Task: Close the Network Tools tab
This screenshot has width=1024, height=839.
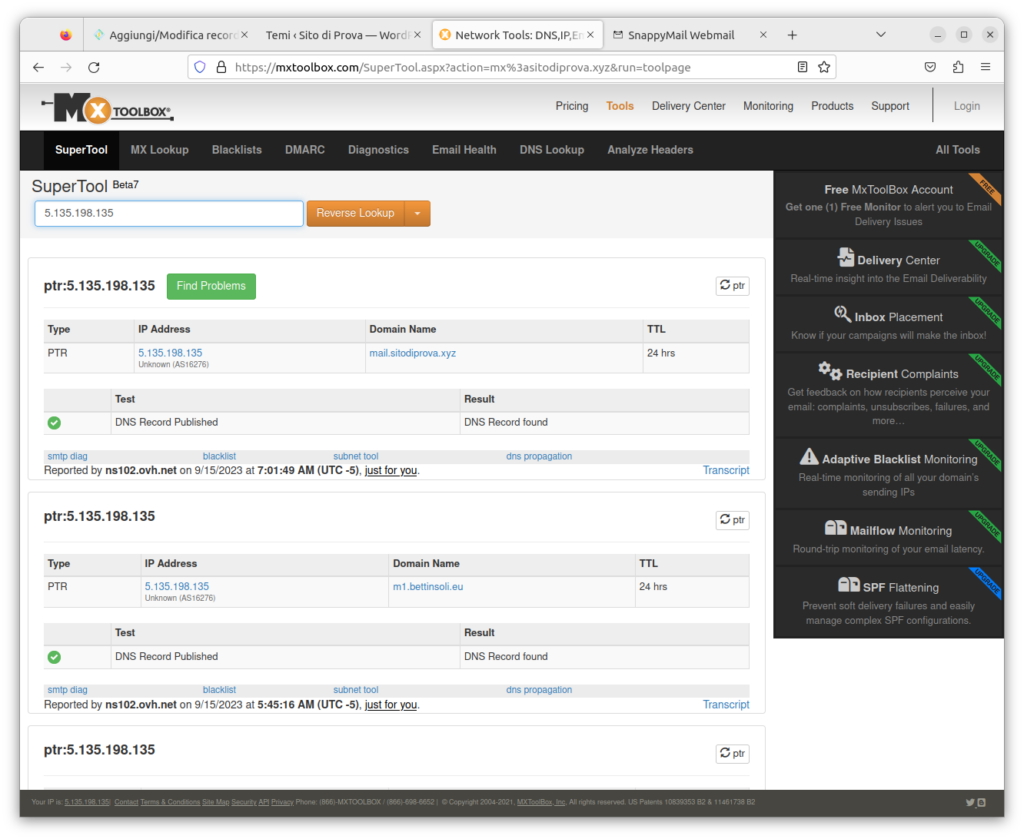Action: pyautogui.click(x=590, y=35)
